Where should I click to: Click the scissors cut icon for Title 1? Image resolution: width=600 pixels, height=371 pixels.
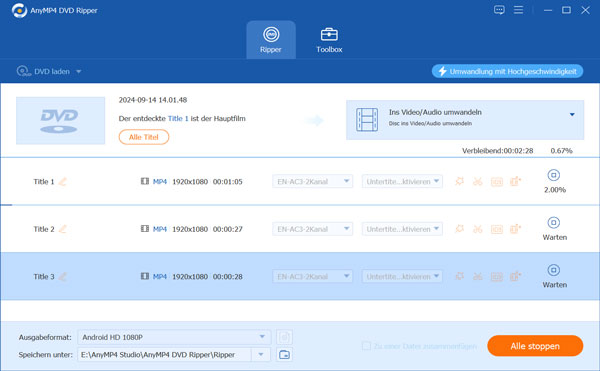tap(478, 181)
